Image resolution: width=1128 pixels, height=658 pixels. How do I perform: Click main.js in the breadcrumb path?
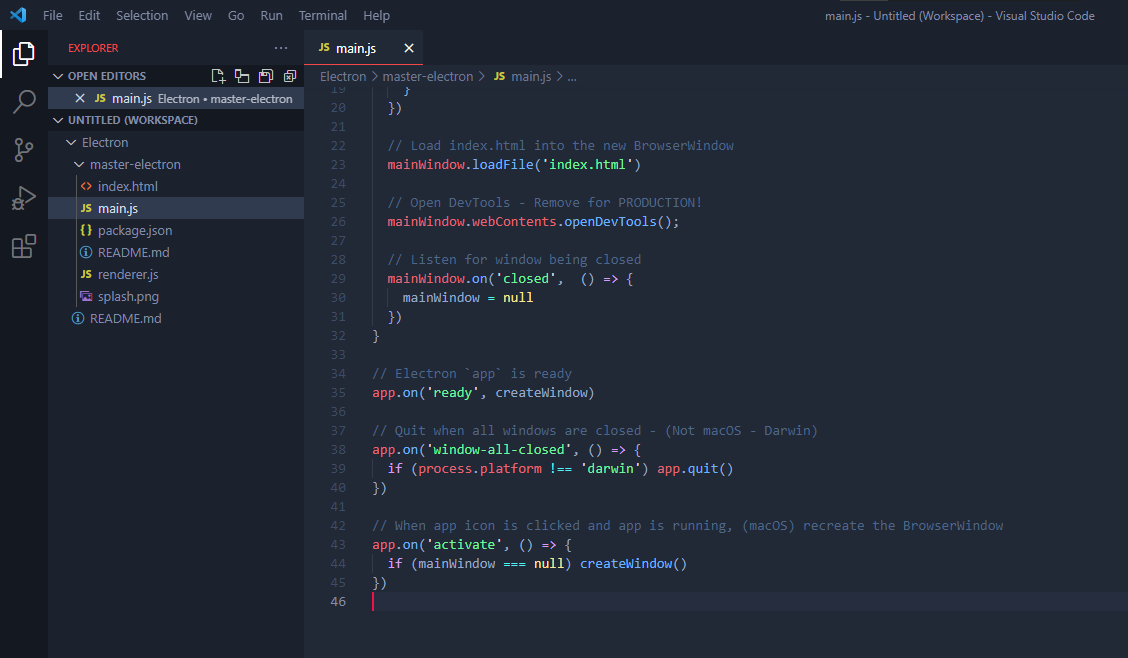point(531,76)
